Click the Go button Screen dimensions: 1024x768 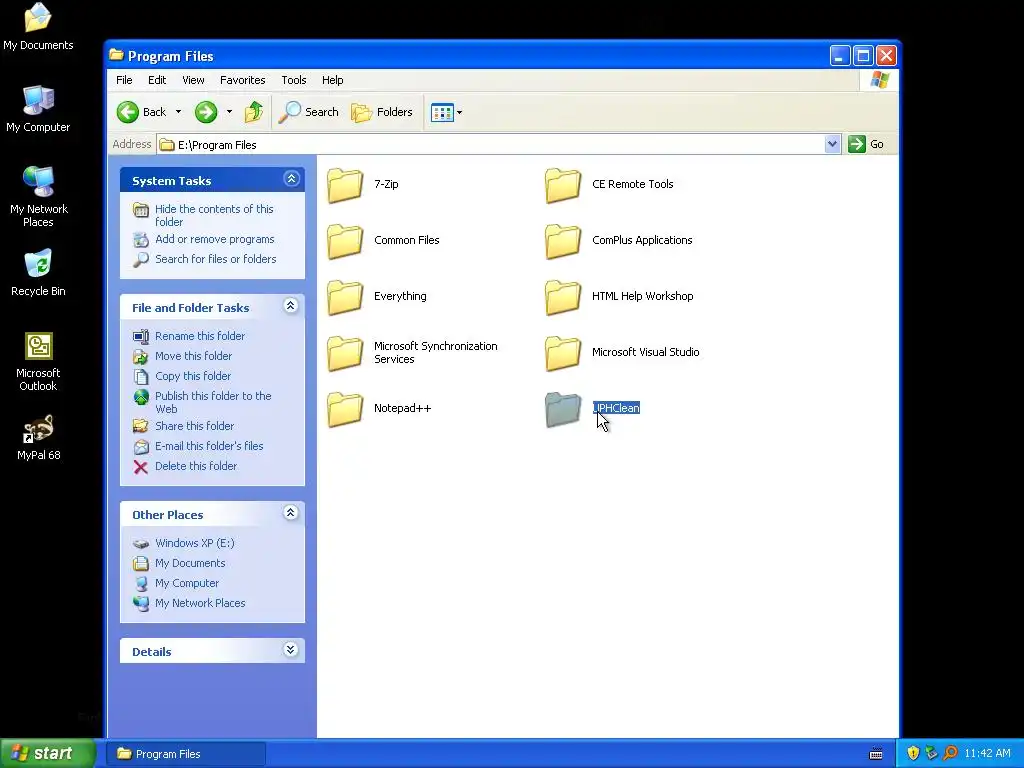[x=866, y=144]
